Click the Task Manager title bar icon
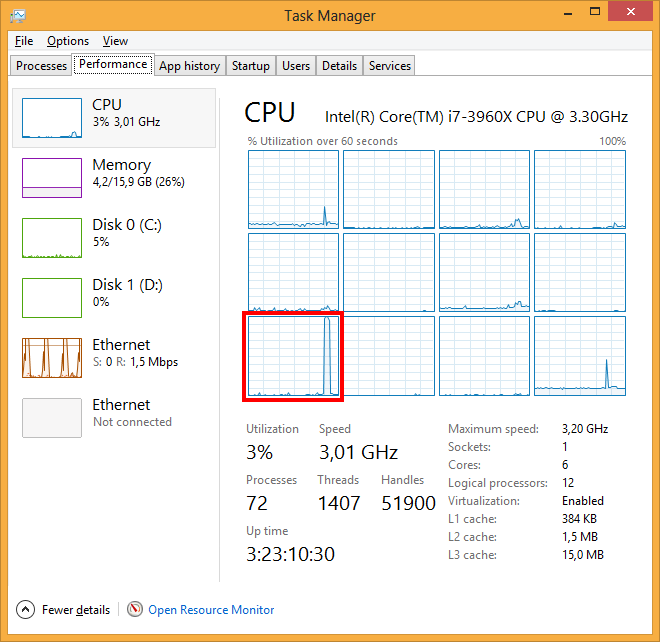660x642 pixels. click(18, 15)
